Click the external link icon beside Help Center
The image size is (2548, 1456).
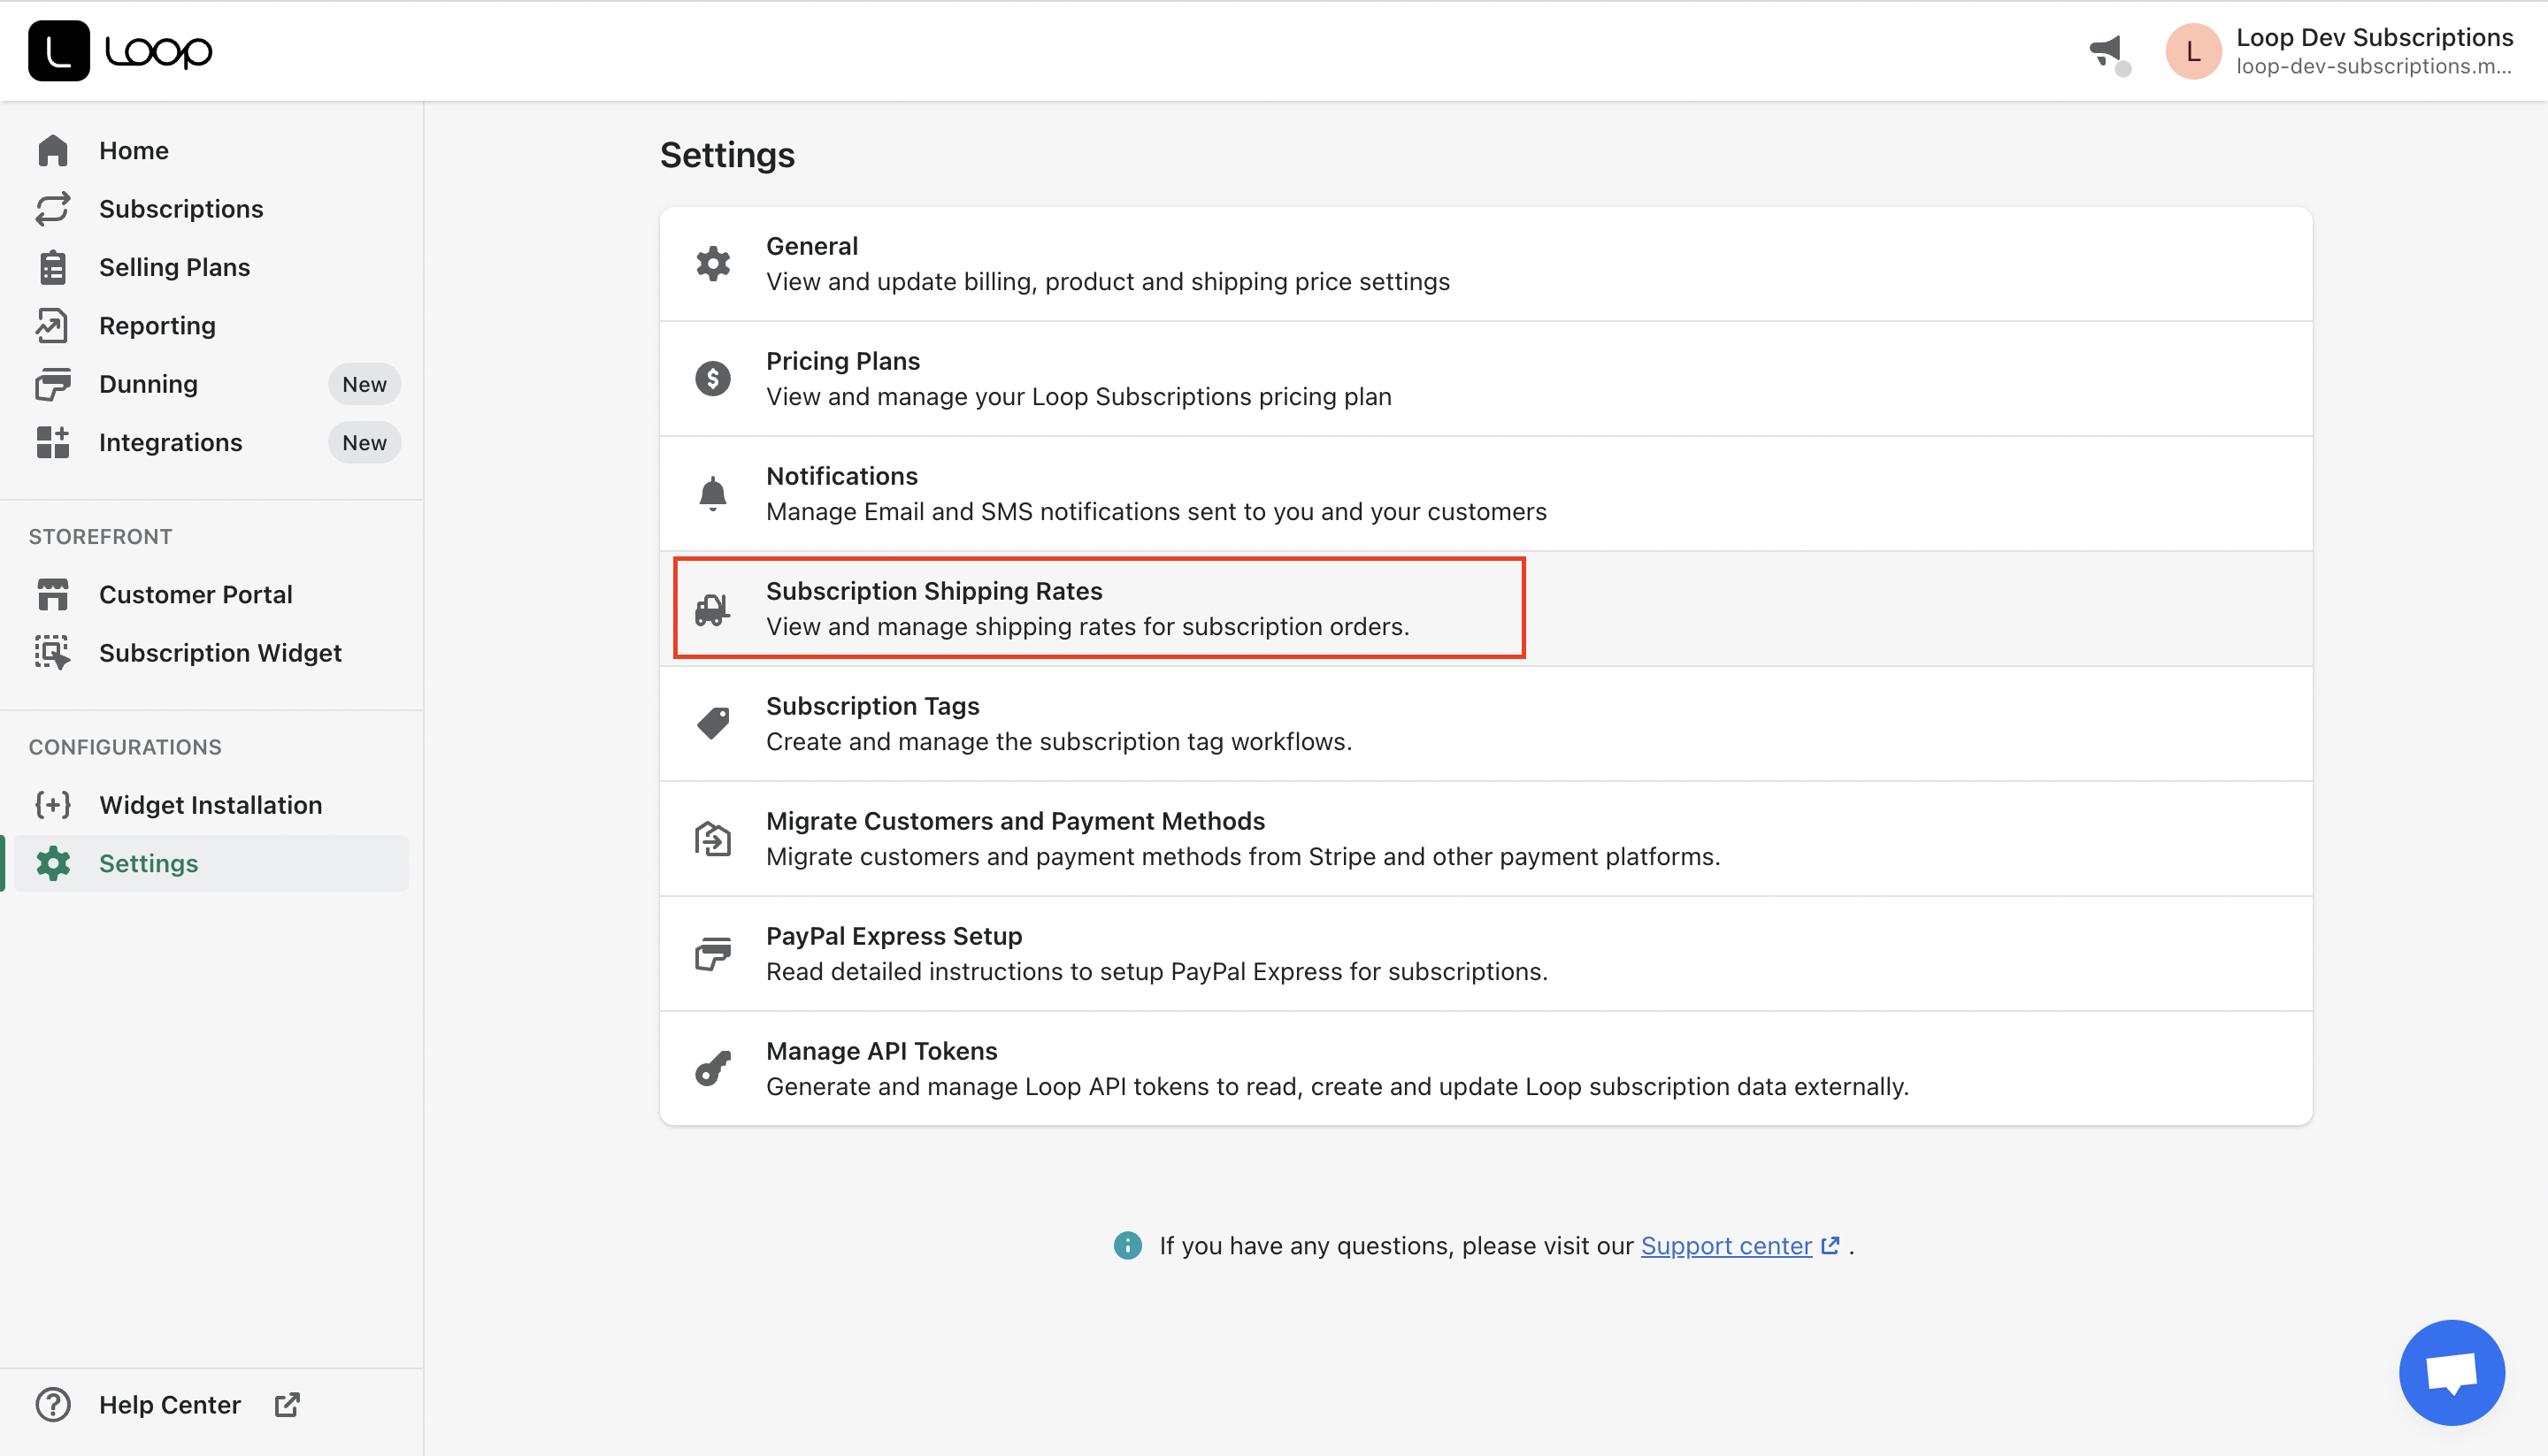coord(287,1405)
